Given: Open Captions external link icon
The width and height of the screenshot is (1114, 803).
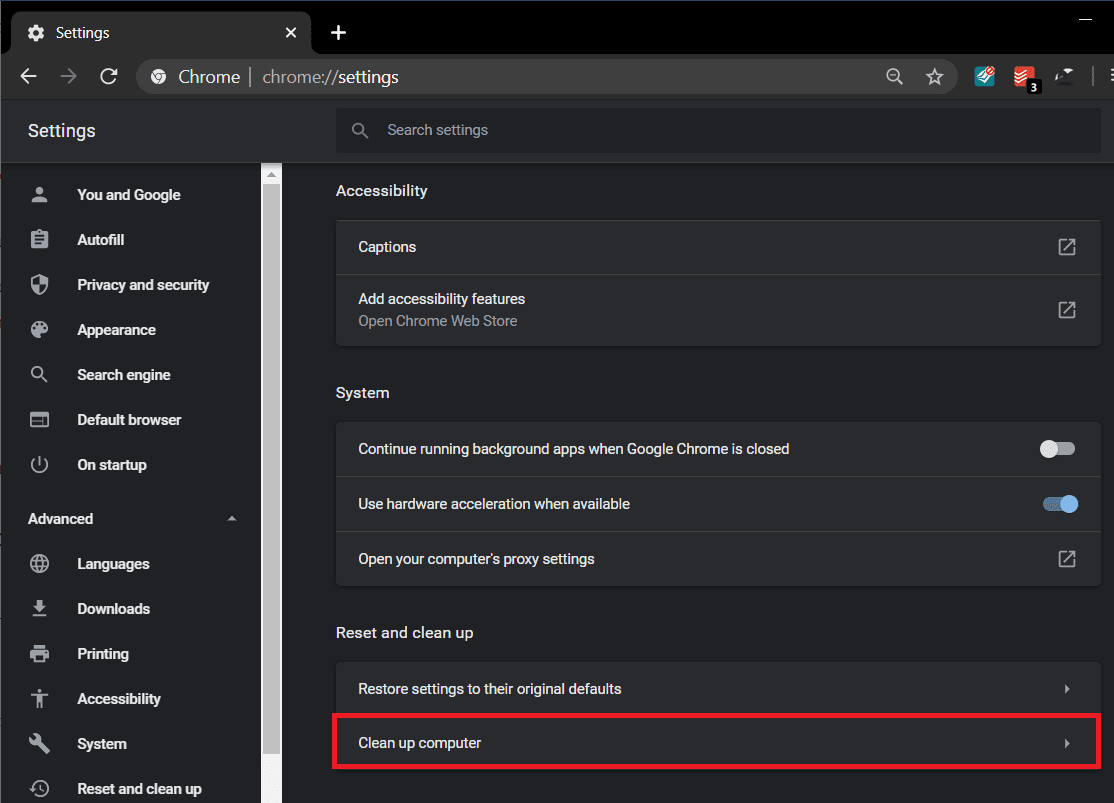Looking at the screenshot, I should (x=1067, y=247).
